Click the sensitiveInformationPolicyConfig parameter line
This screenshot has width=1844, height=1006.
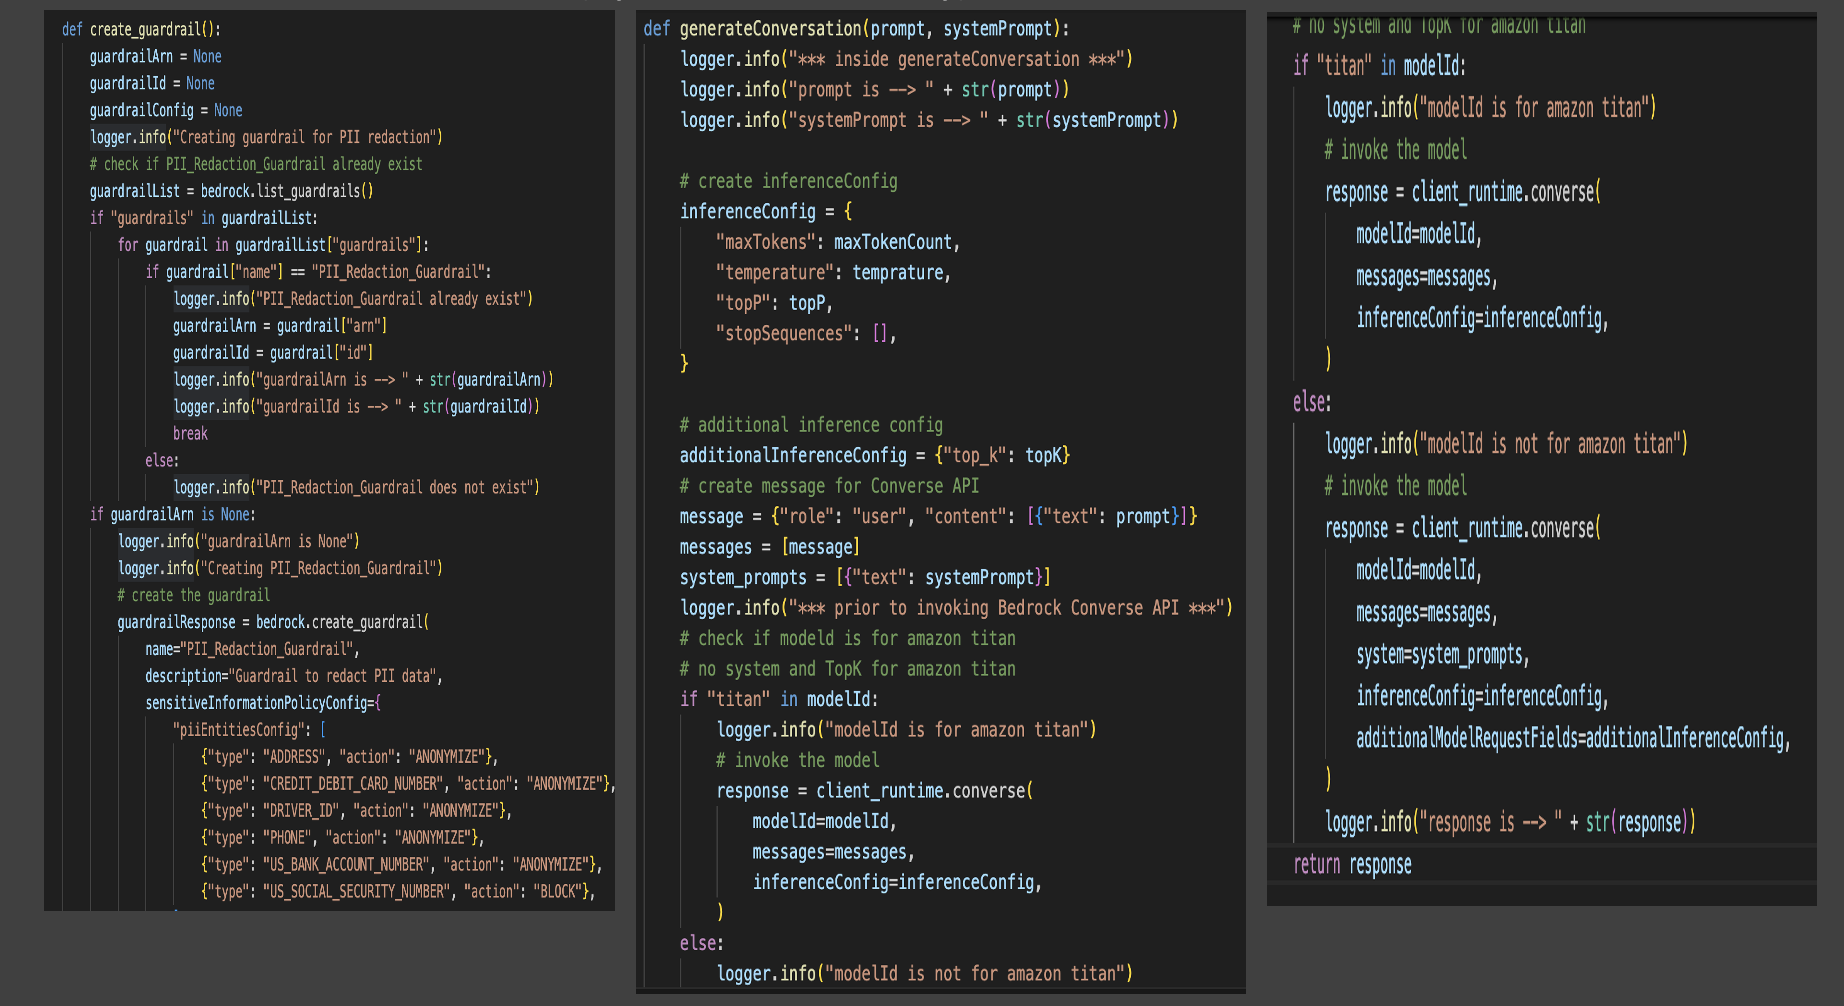(x=263, y=703)
